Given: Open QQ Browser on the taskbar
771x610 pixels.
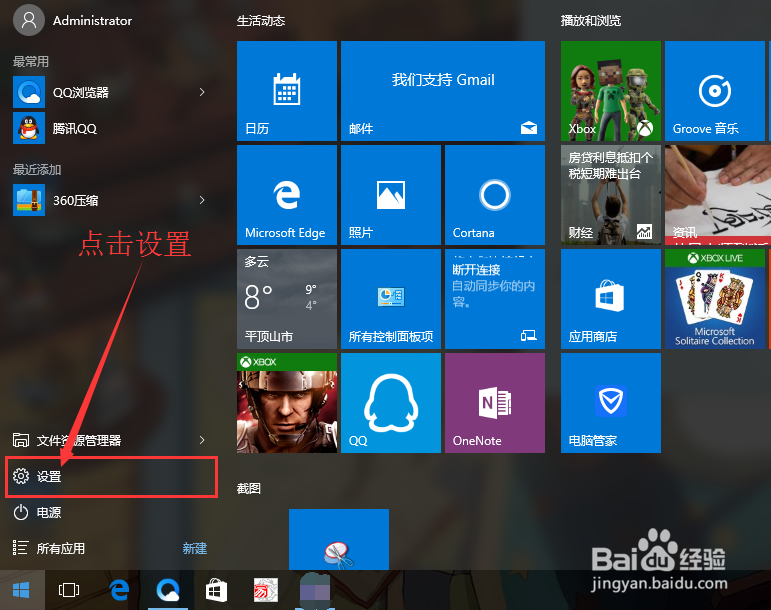Looking at the screenshot, I should [168, 589].
